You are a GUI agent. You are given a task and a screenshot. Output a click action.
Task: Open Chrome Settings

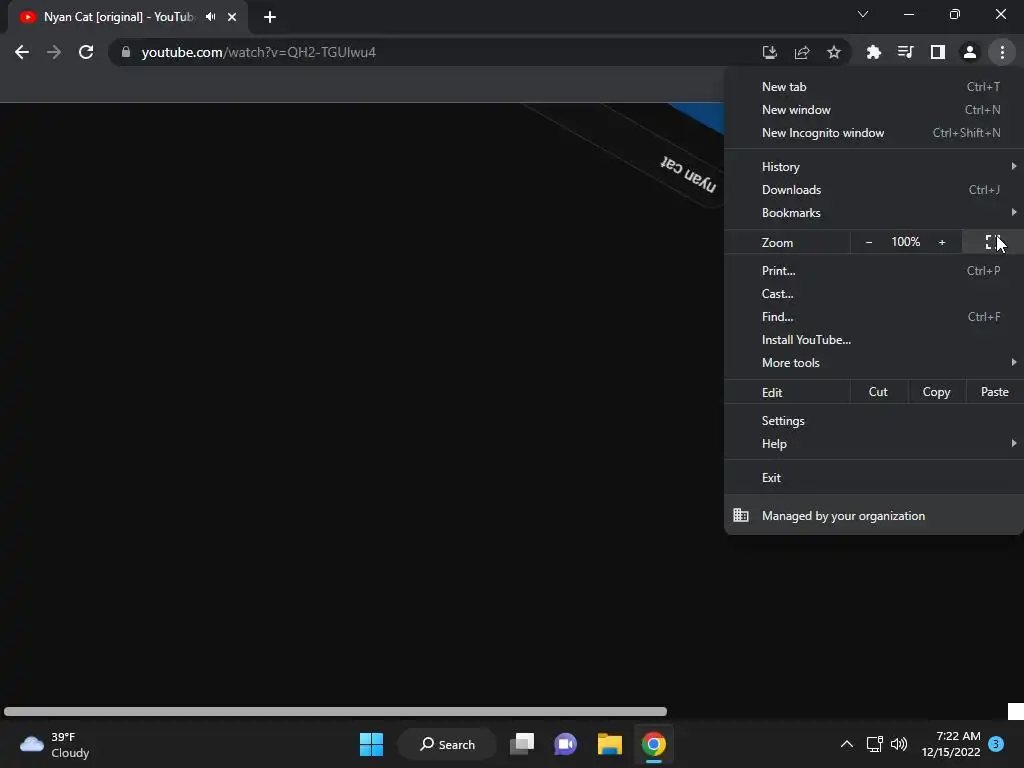click(x=874, y=421)
